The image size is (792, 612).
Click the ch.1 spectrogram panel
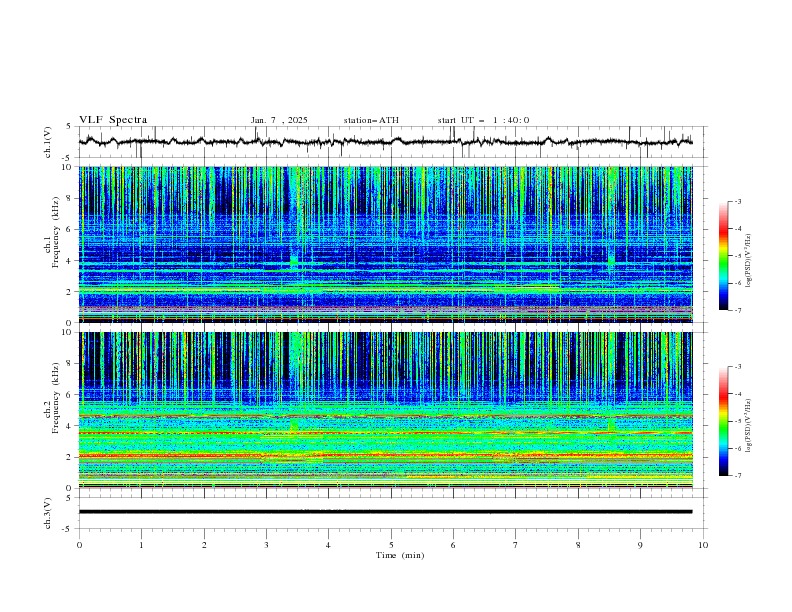tap(385, 244)
